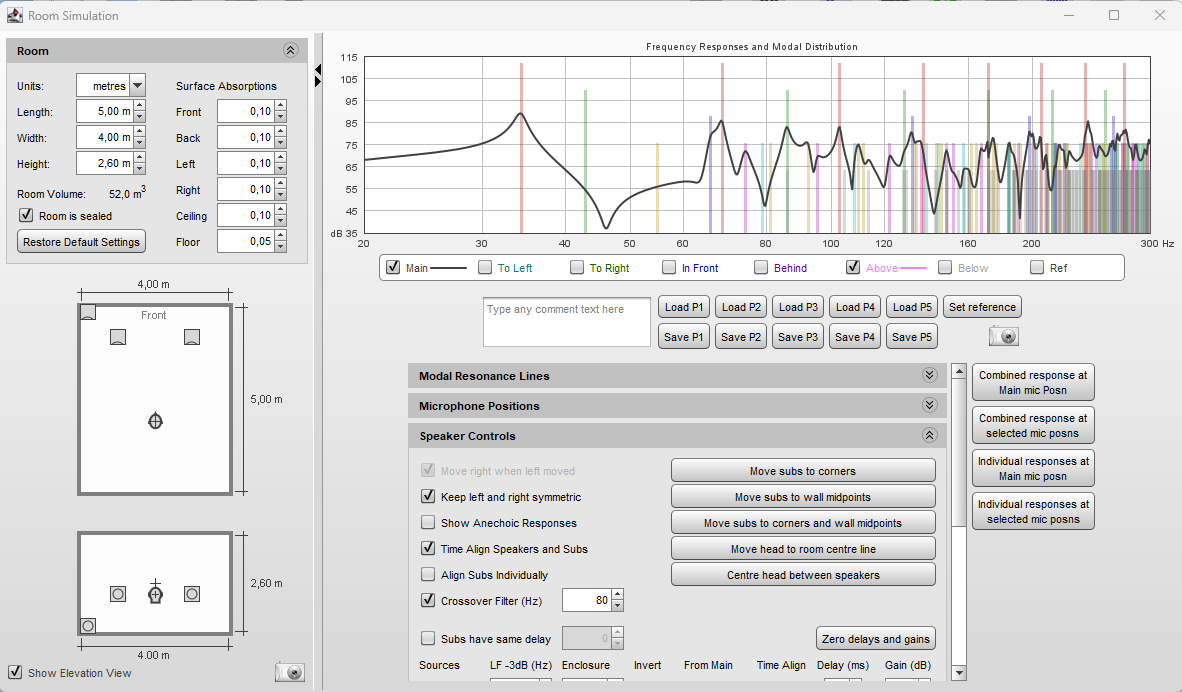Uncheck the Room is sealed checkbox

(x=27, y=216)
